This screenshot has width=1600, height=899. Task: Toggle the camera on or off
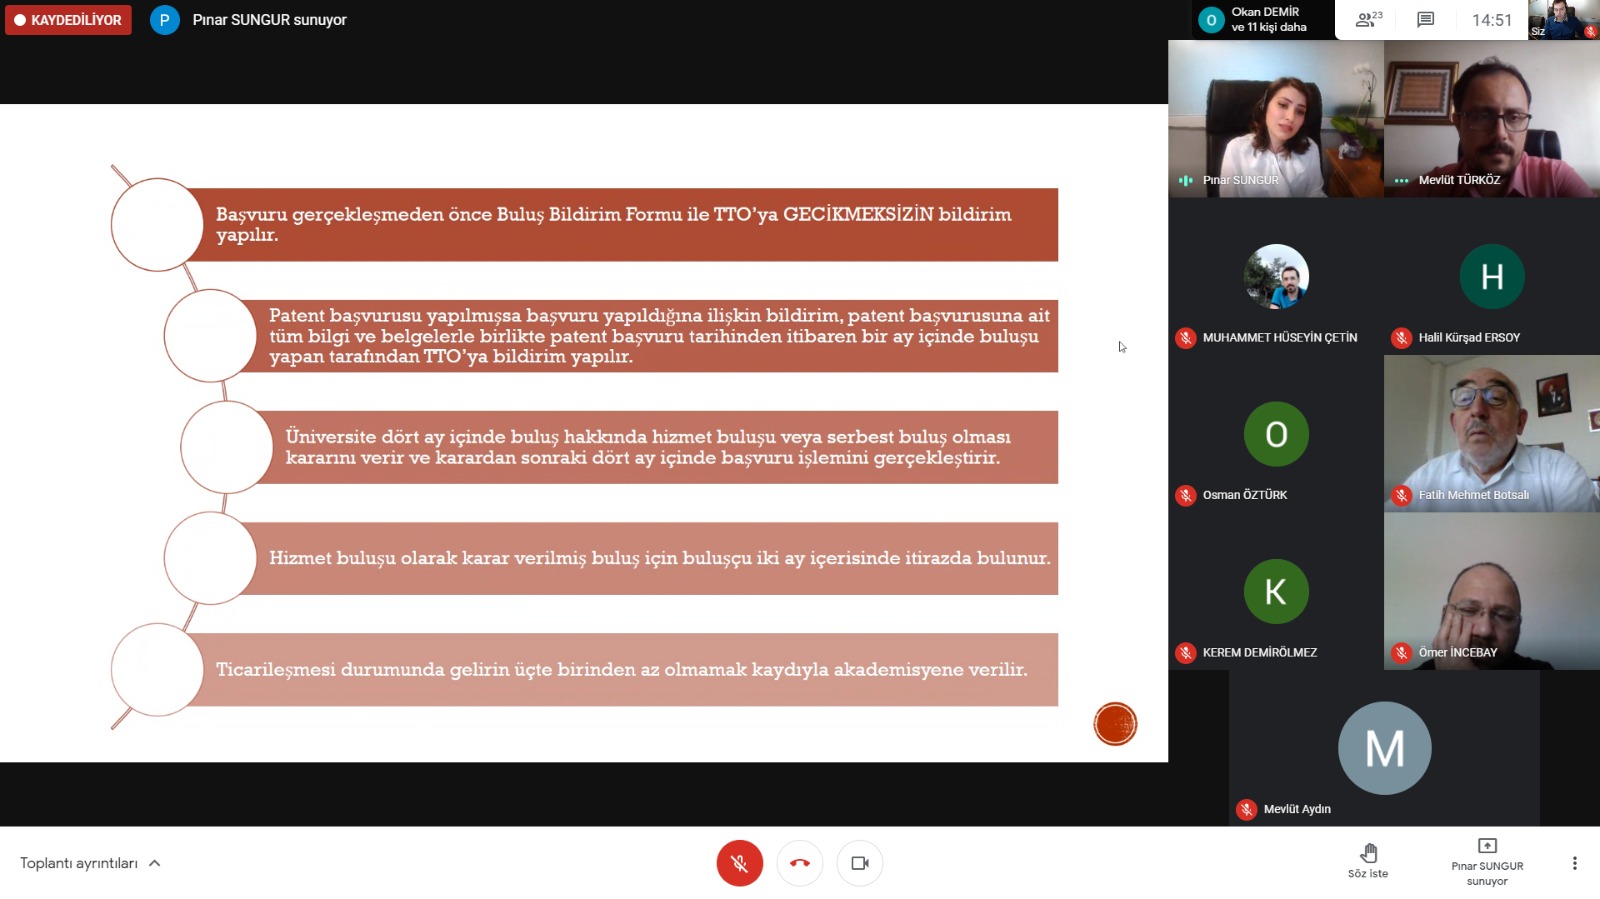tap(860, 863)
